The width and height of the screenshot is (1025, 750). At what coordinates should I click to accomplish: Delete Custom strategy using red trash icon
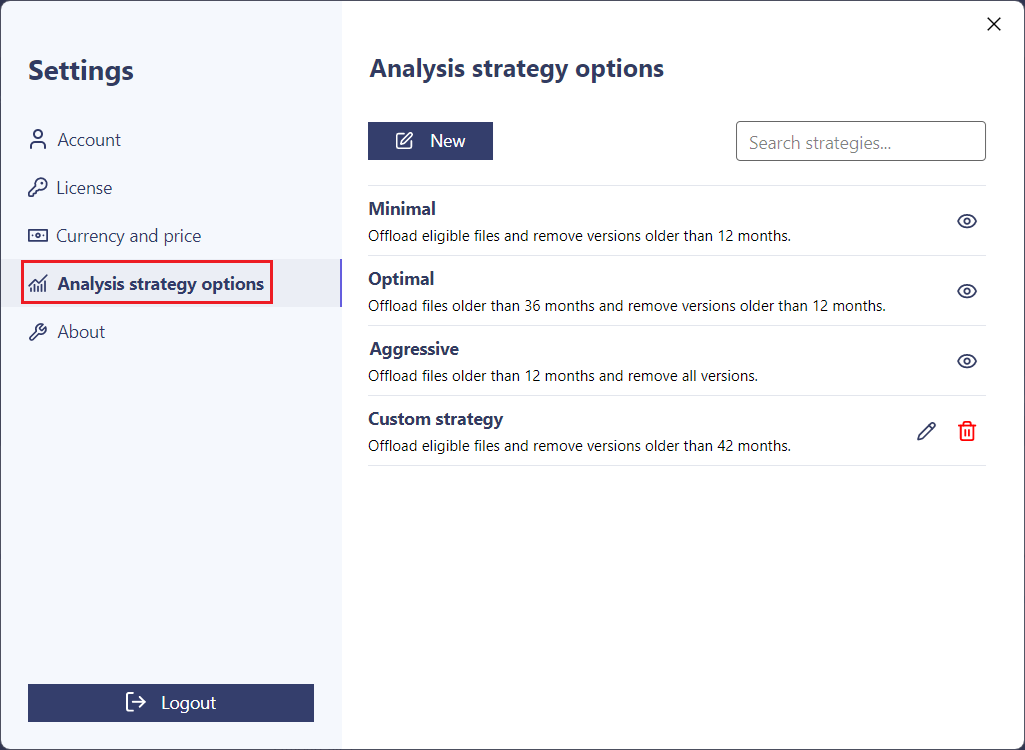point(967,431)
